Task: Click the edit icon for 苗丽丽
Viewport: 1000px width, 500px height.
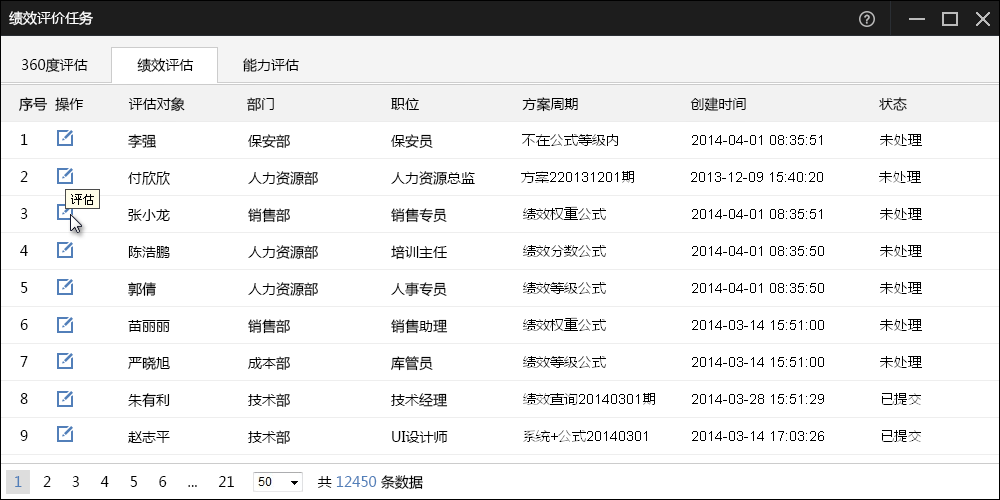Action: [65, 324]
